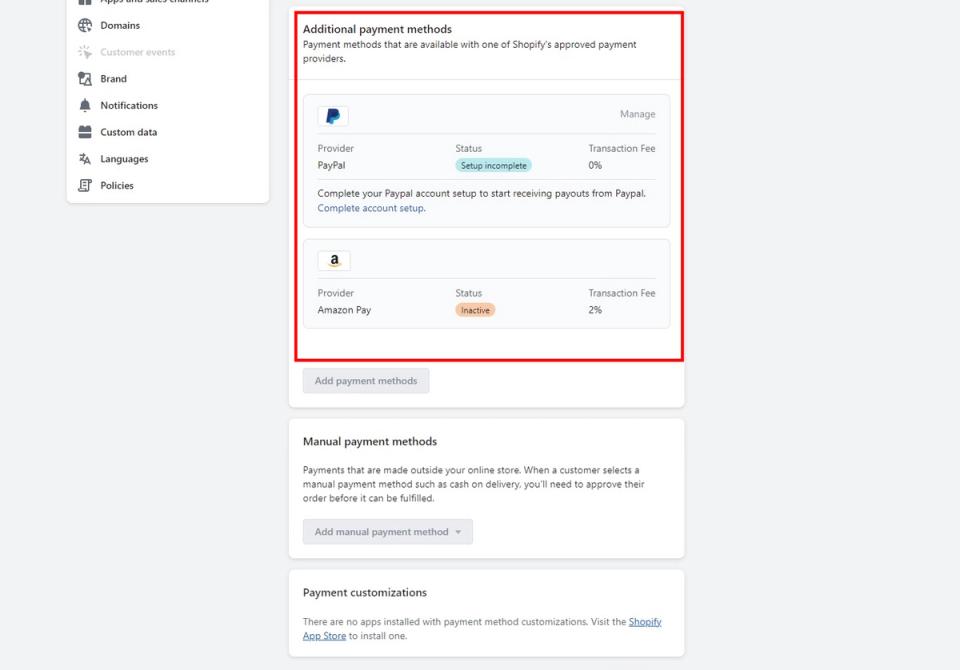960x670 pixels.
Task: Click the Customer events sparkle icon
Action: 85,52
